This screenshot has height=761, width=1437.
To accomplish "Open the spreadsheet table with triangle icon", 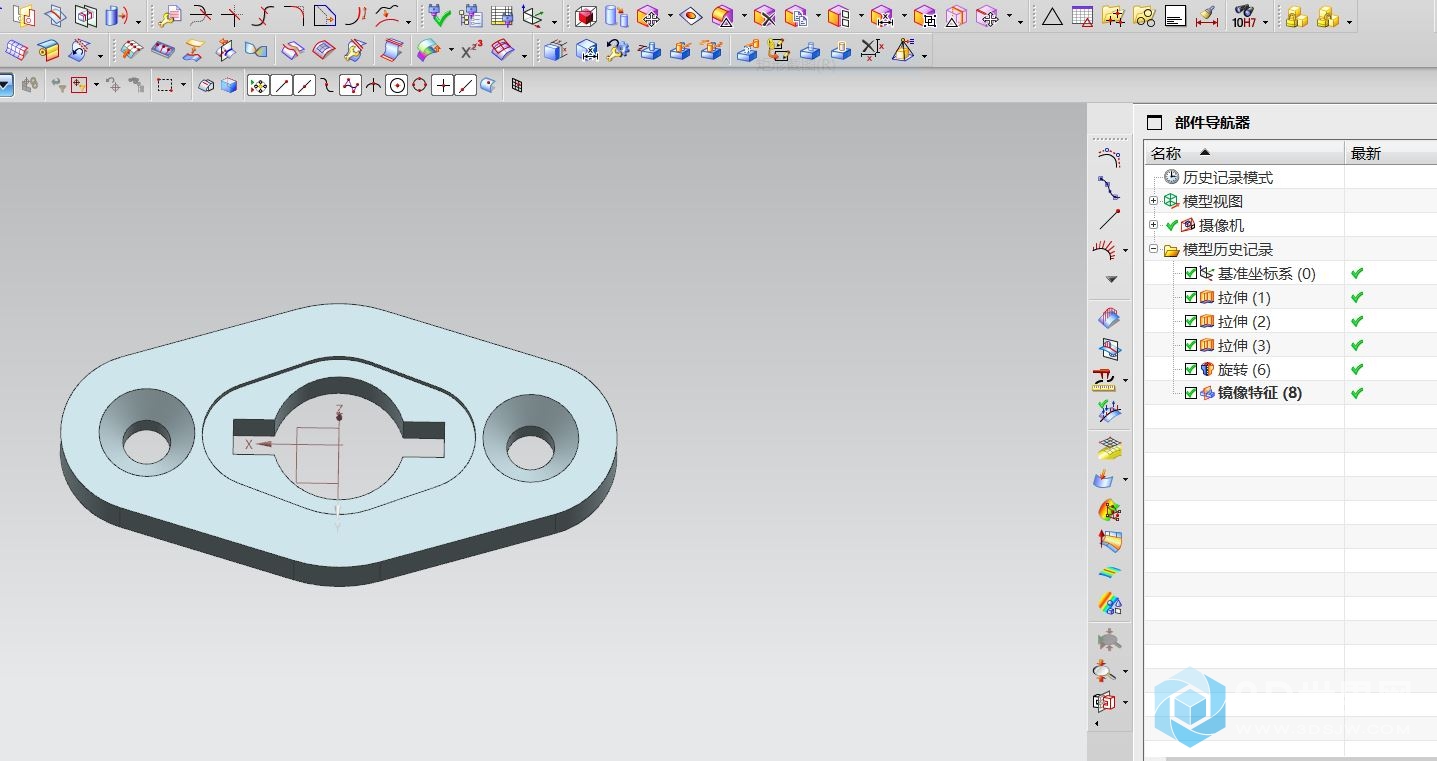I will point(1081,16).
